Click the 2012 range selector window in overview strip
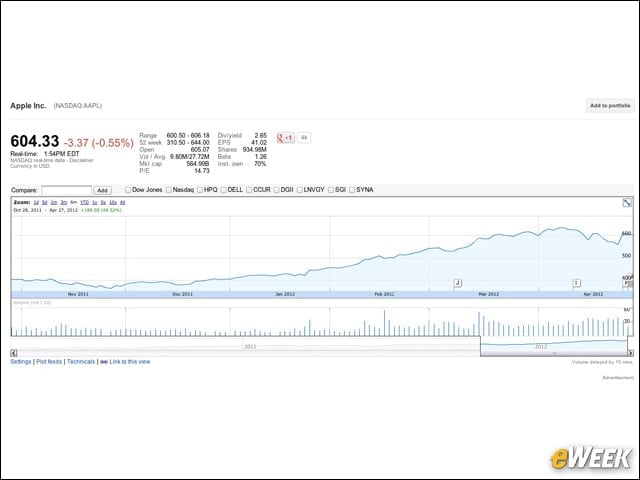Viewport: 640px width, 480px height. point(554,346)
